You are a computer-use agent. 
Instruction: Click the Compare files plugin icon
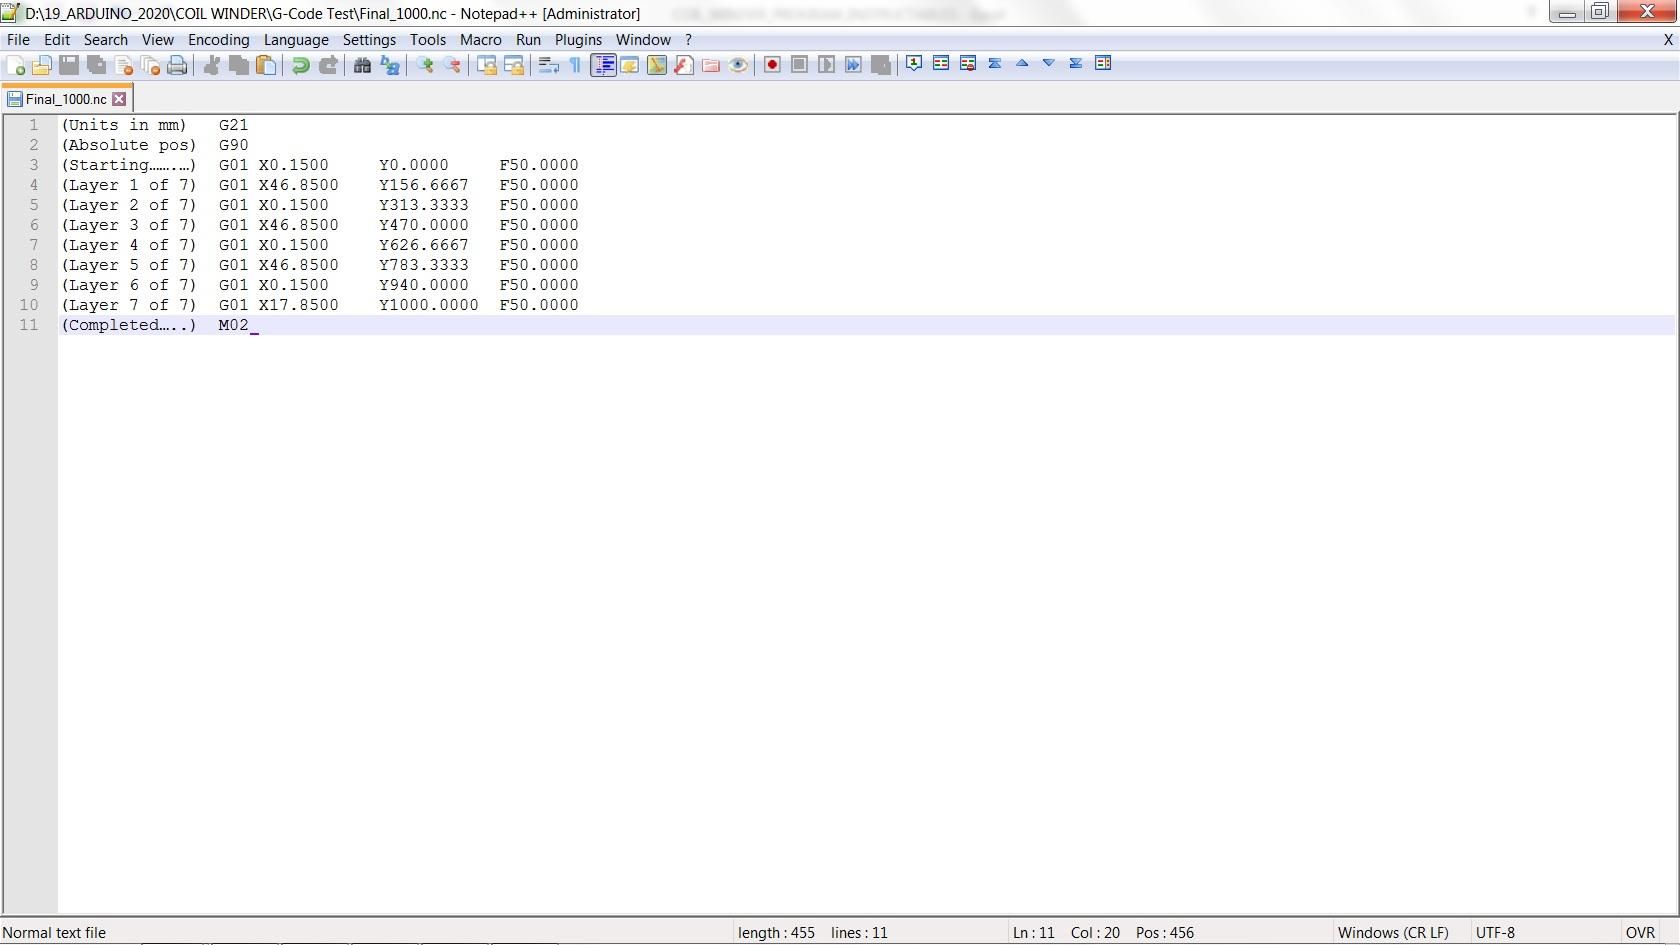pos(941,63)
